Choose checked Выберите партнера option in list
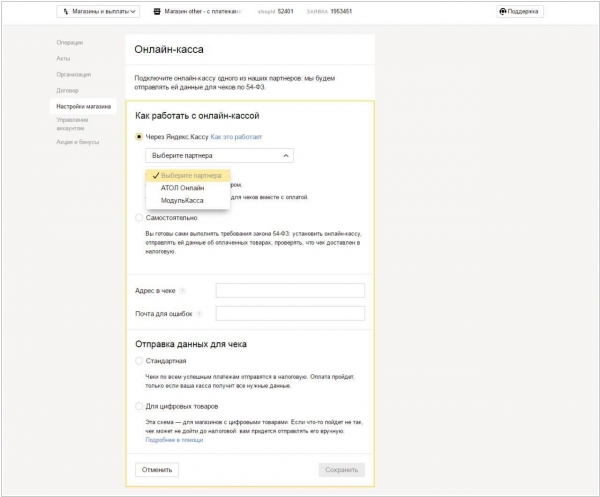This screenshot has height=497, width=600. coord(188,176)
